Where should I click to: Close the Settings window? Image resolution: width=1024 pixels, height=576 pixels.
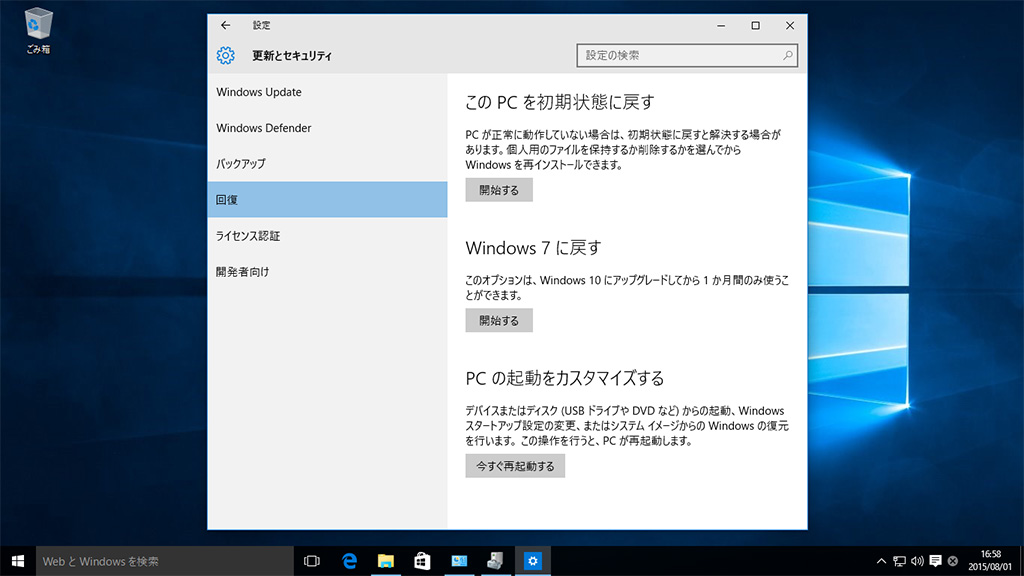pos(790,25)
